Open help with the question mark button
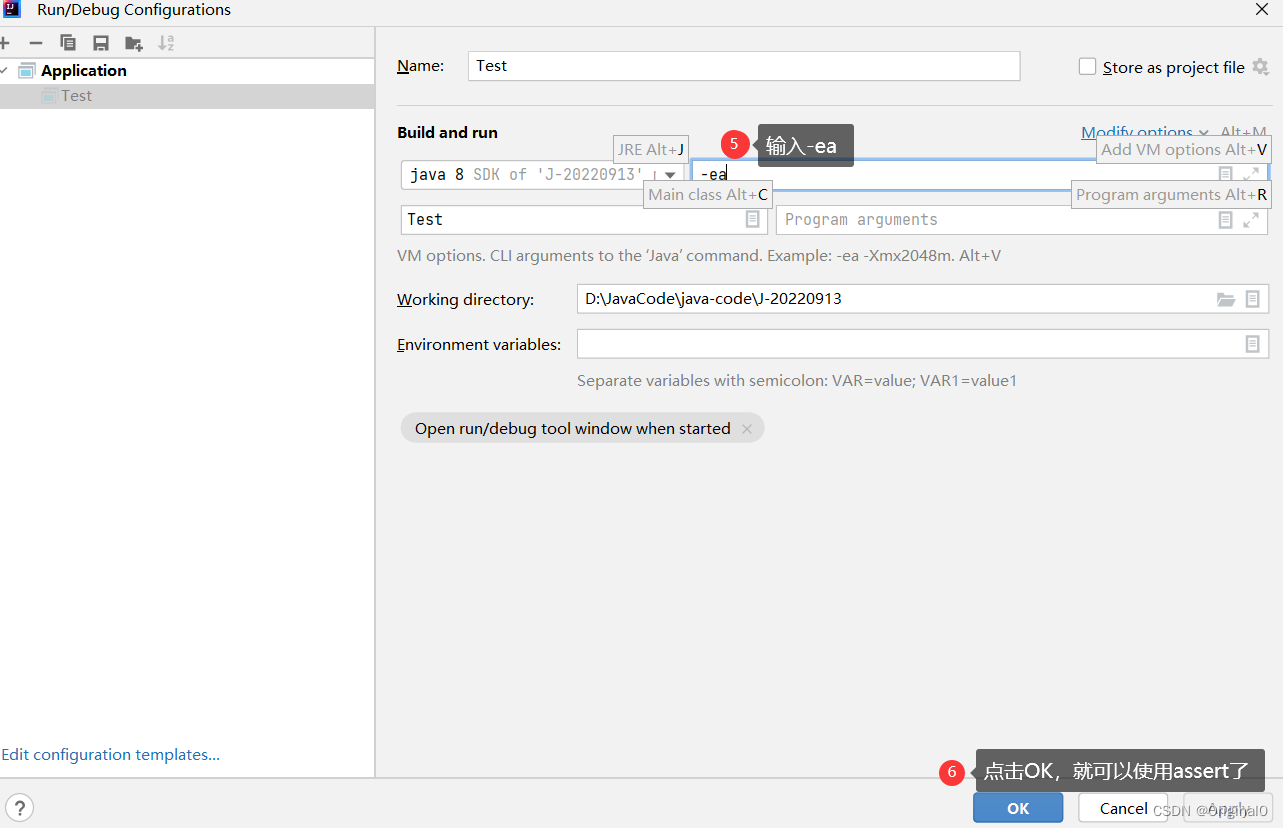 point(19,808)
